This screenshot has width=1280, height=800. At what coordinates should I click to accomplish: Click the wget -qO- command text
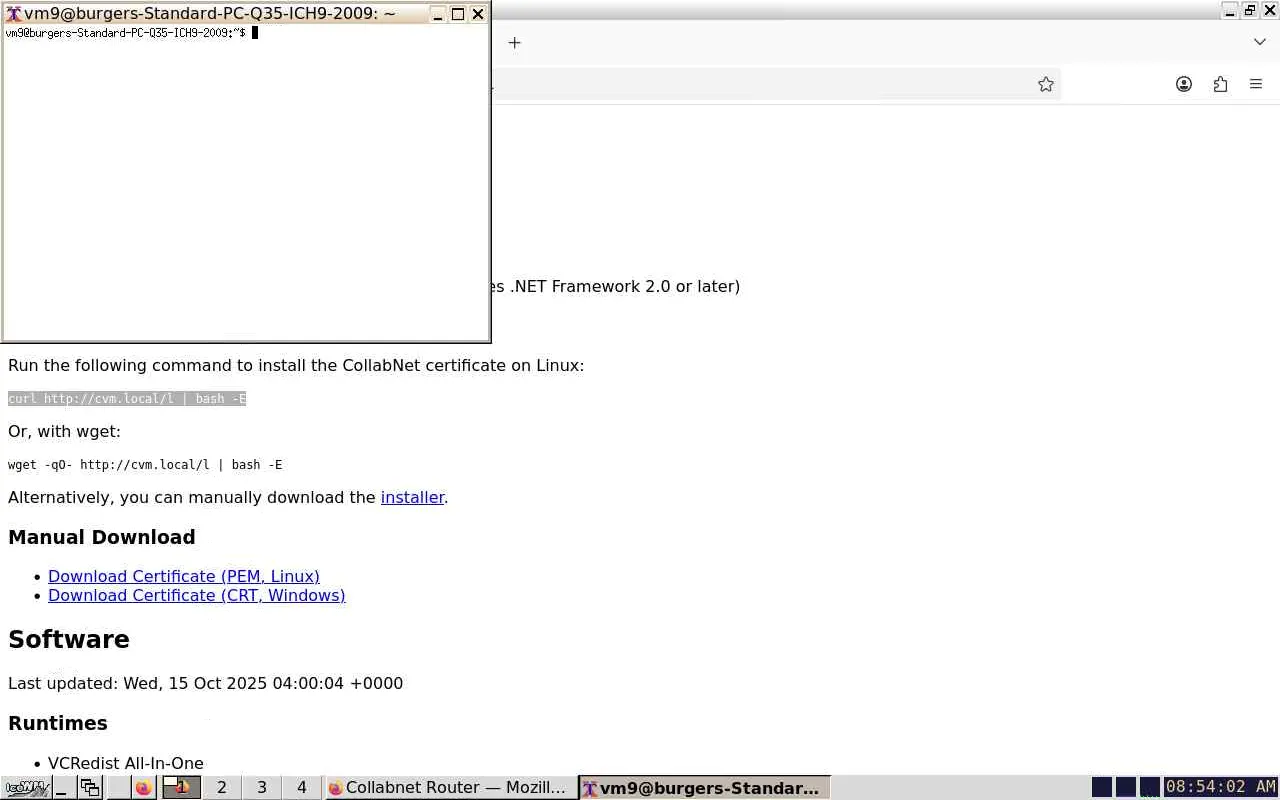(145, 465)
